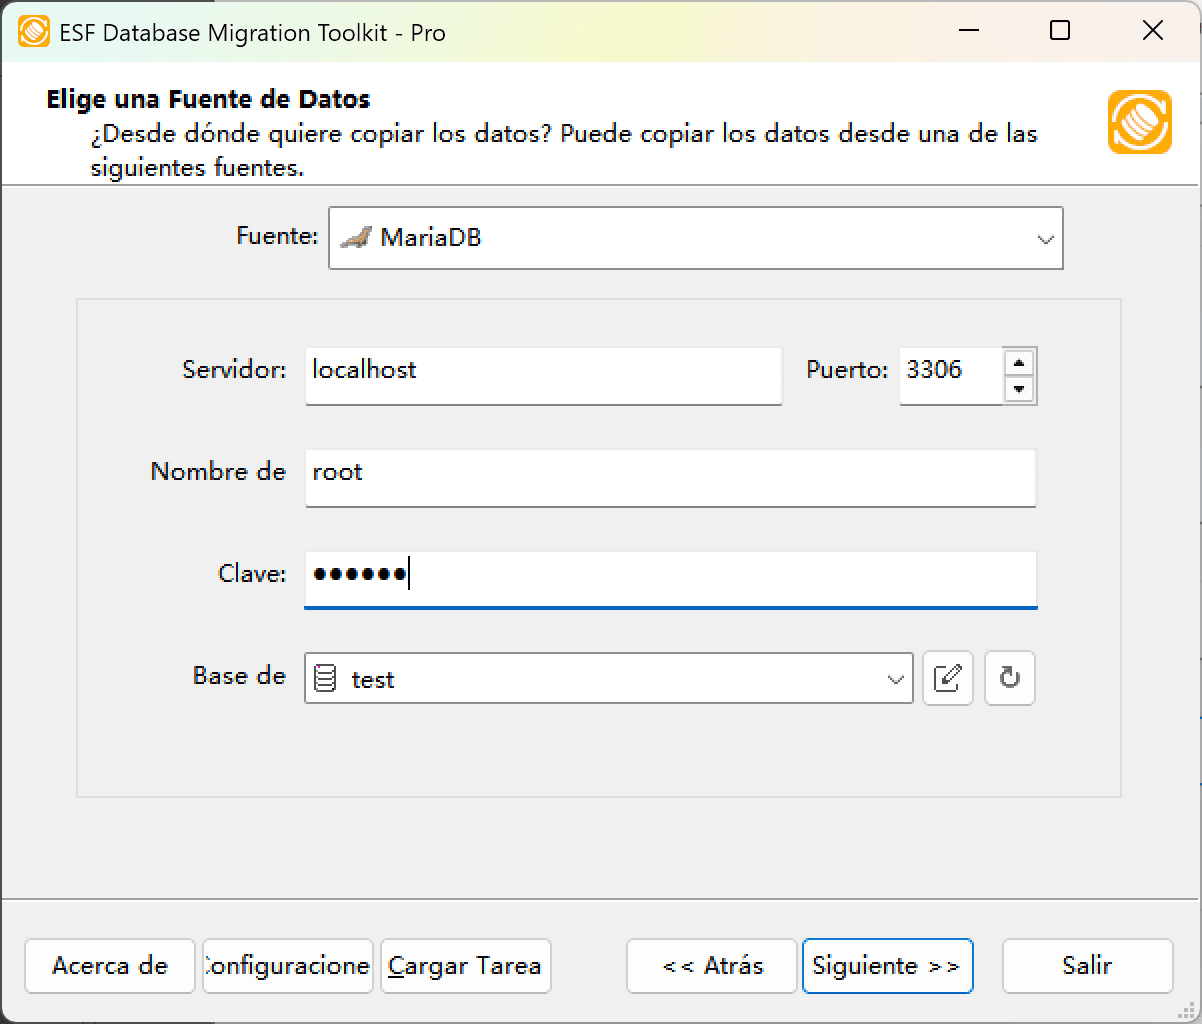The width and height of the screenshot is (1202, 1024).
Task: Click Cargar Tarea to load a task
Action: pos(465,966)
